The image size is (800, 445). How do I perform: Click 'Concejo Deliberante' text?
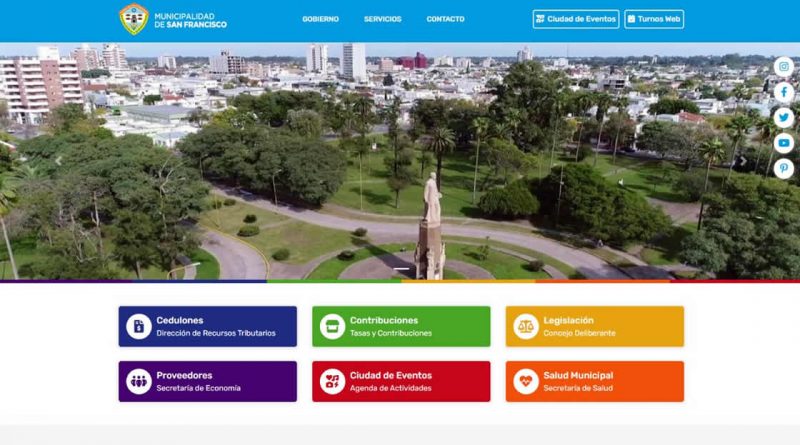tap(579, 333)
